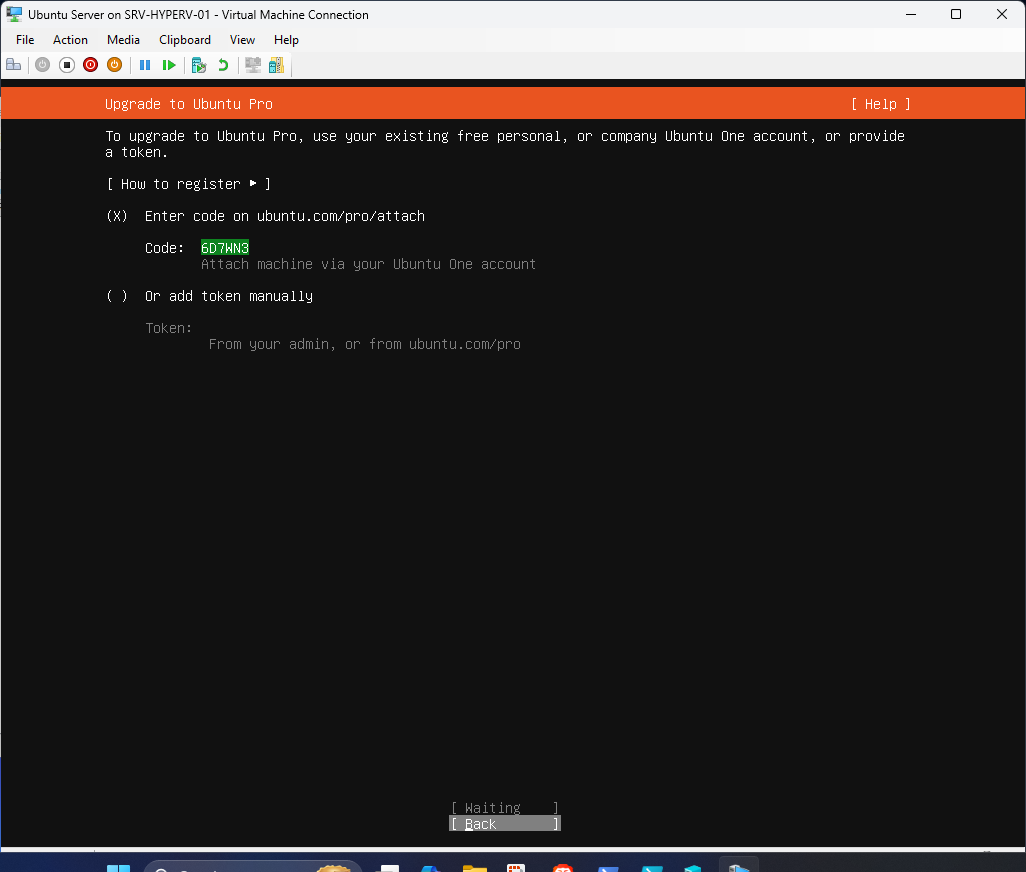1026x872 pixels.
Task: Toggle Enhanced Session mode
Action: pos(252,64)
